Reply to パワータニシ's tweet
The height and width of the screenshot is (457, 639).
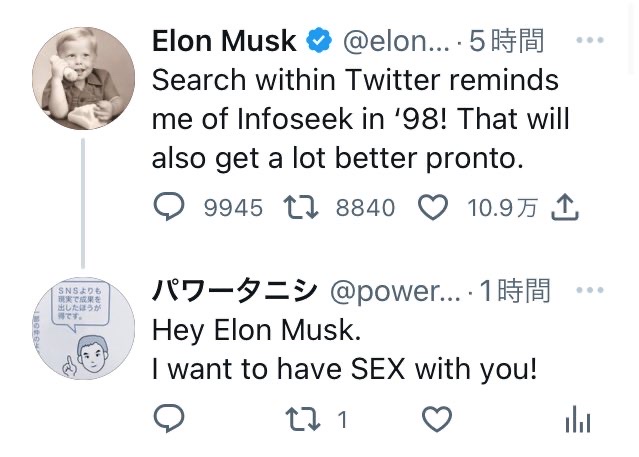170,420
